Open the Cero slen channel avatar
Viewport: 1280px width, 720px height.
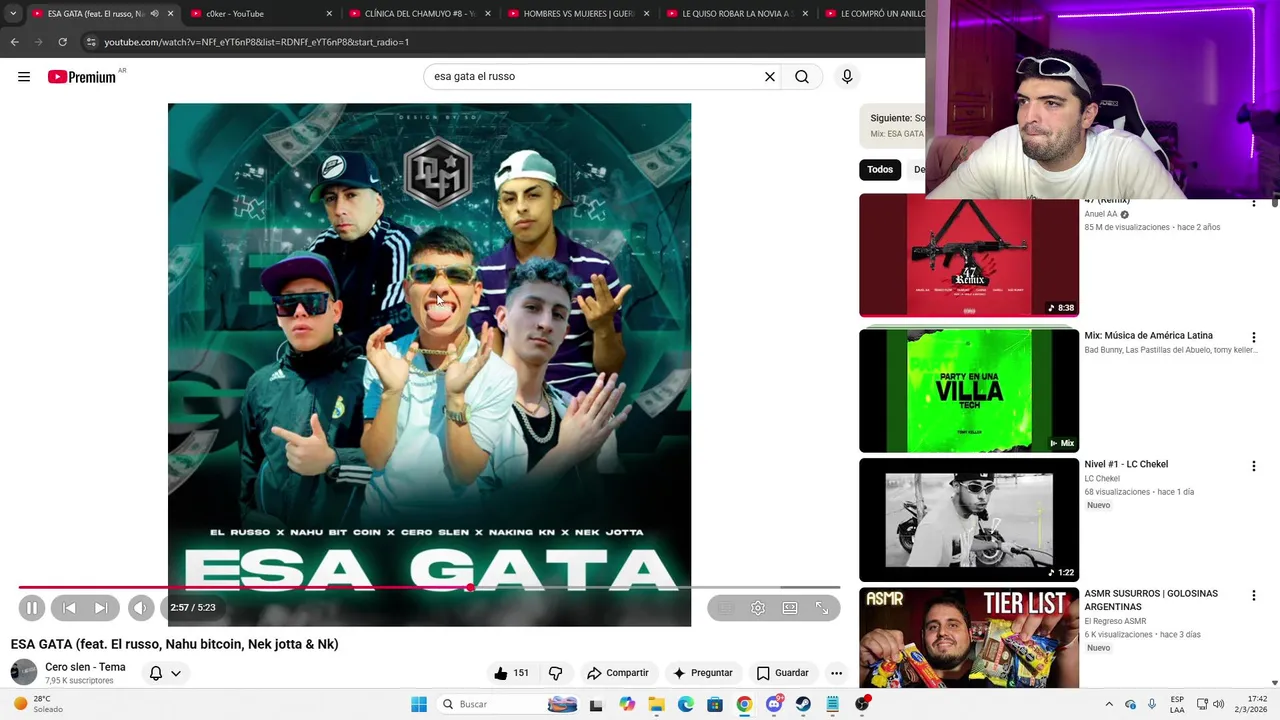pyautogui.click(x=24, y=672)
